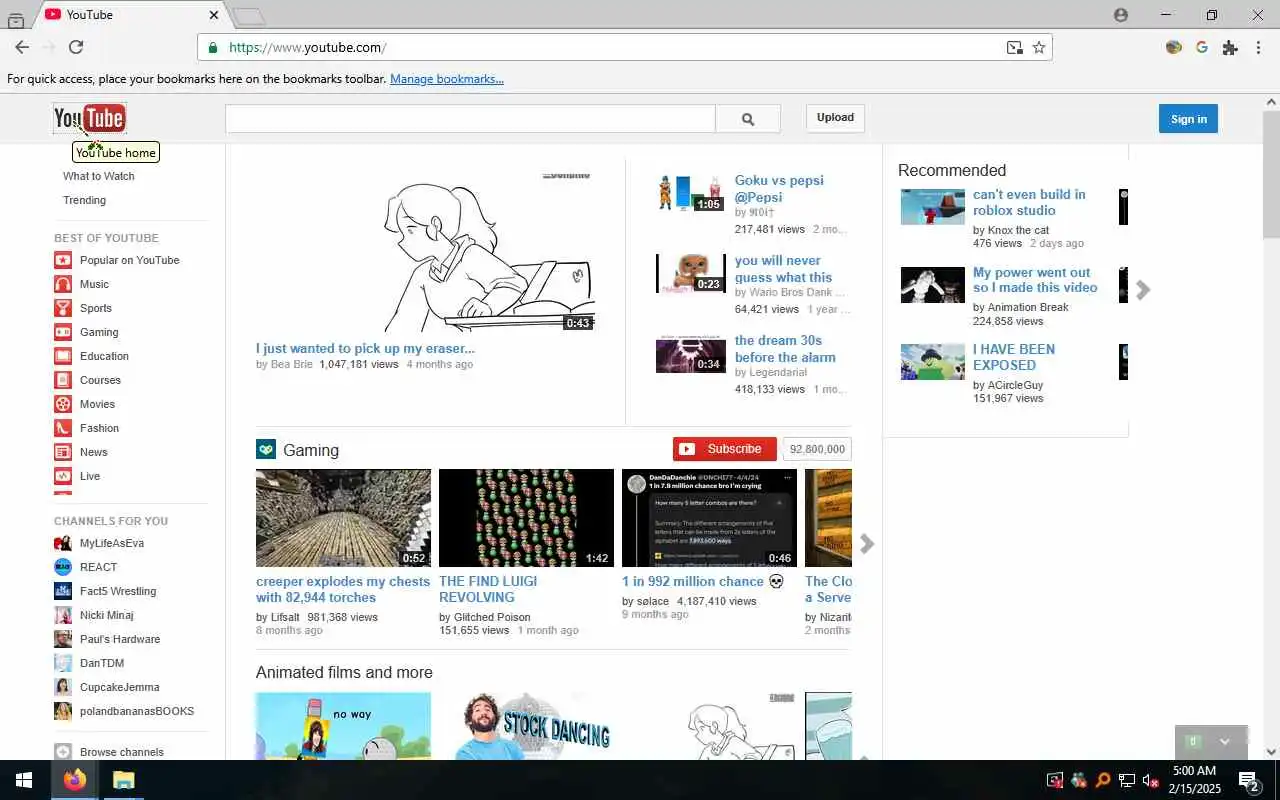1280x800 pixels.
Task: Open '1 in 992 million chance' thumbnail
Action: click(709, 518)
